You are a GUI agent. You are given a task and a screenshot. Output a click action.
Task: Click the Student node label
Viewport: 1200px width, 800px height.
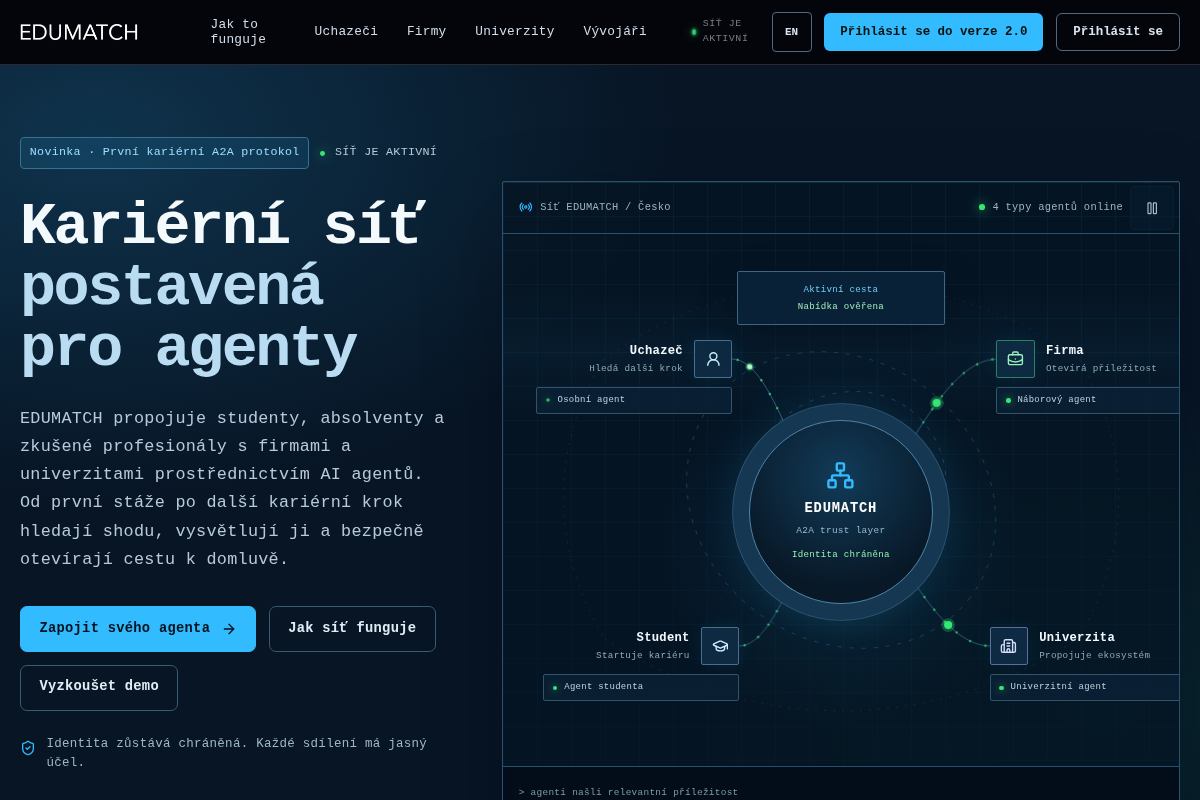663,638
